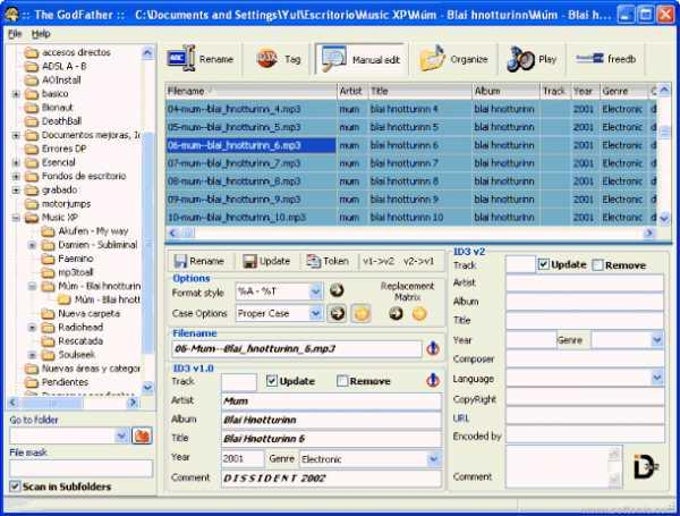Click yellow circle icon beside Case Options
Image resolution: width=680 pixels, height=516 pixels.
[x=361, y=313]
